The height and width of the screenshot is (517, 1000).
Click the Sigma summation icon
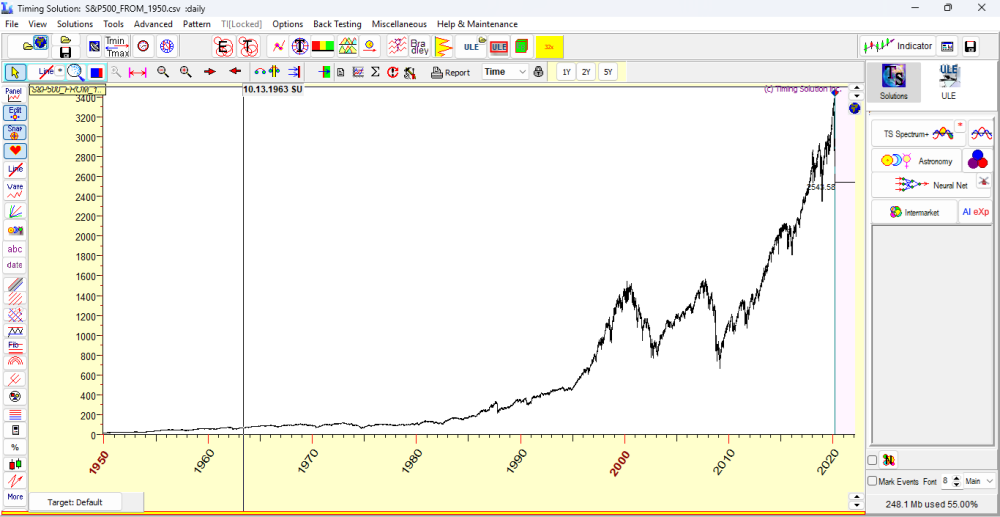pos(375,72)
